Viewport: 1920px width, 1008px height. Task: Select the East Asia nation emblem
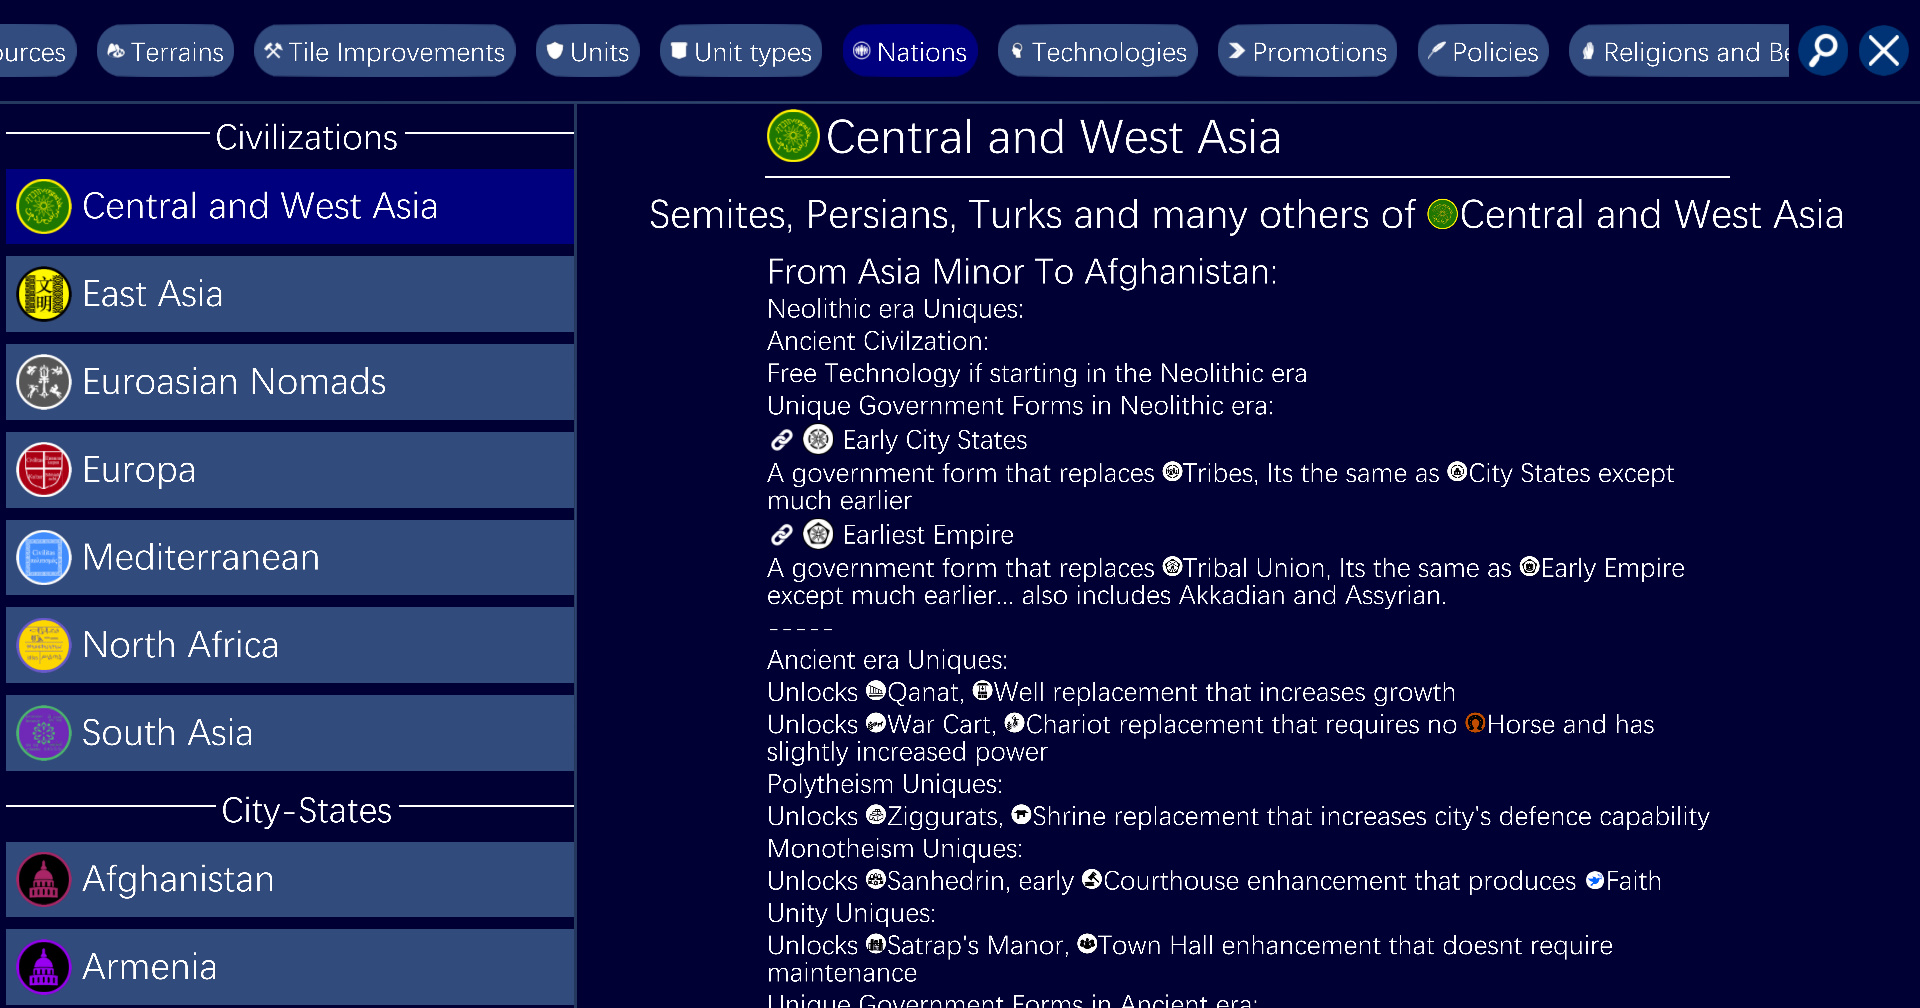point(44,294)
